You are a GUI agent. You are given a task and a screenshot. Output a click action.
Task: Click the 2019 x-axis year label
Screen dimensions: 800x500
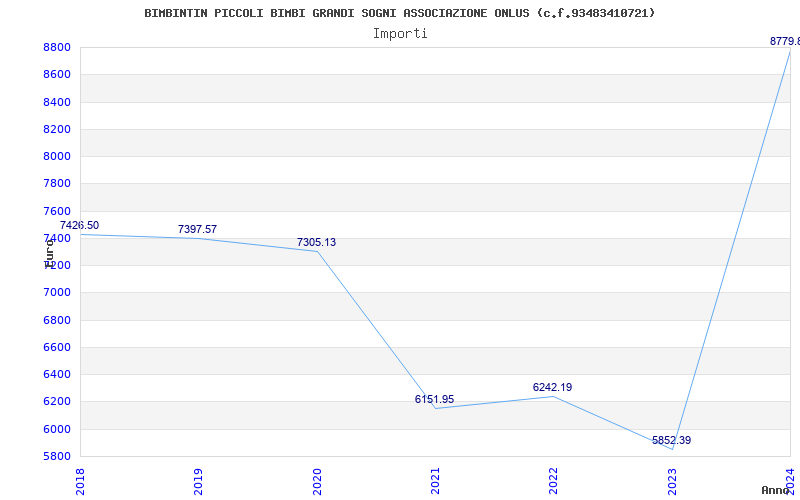tap(198, 482)
